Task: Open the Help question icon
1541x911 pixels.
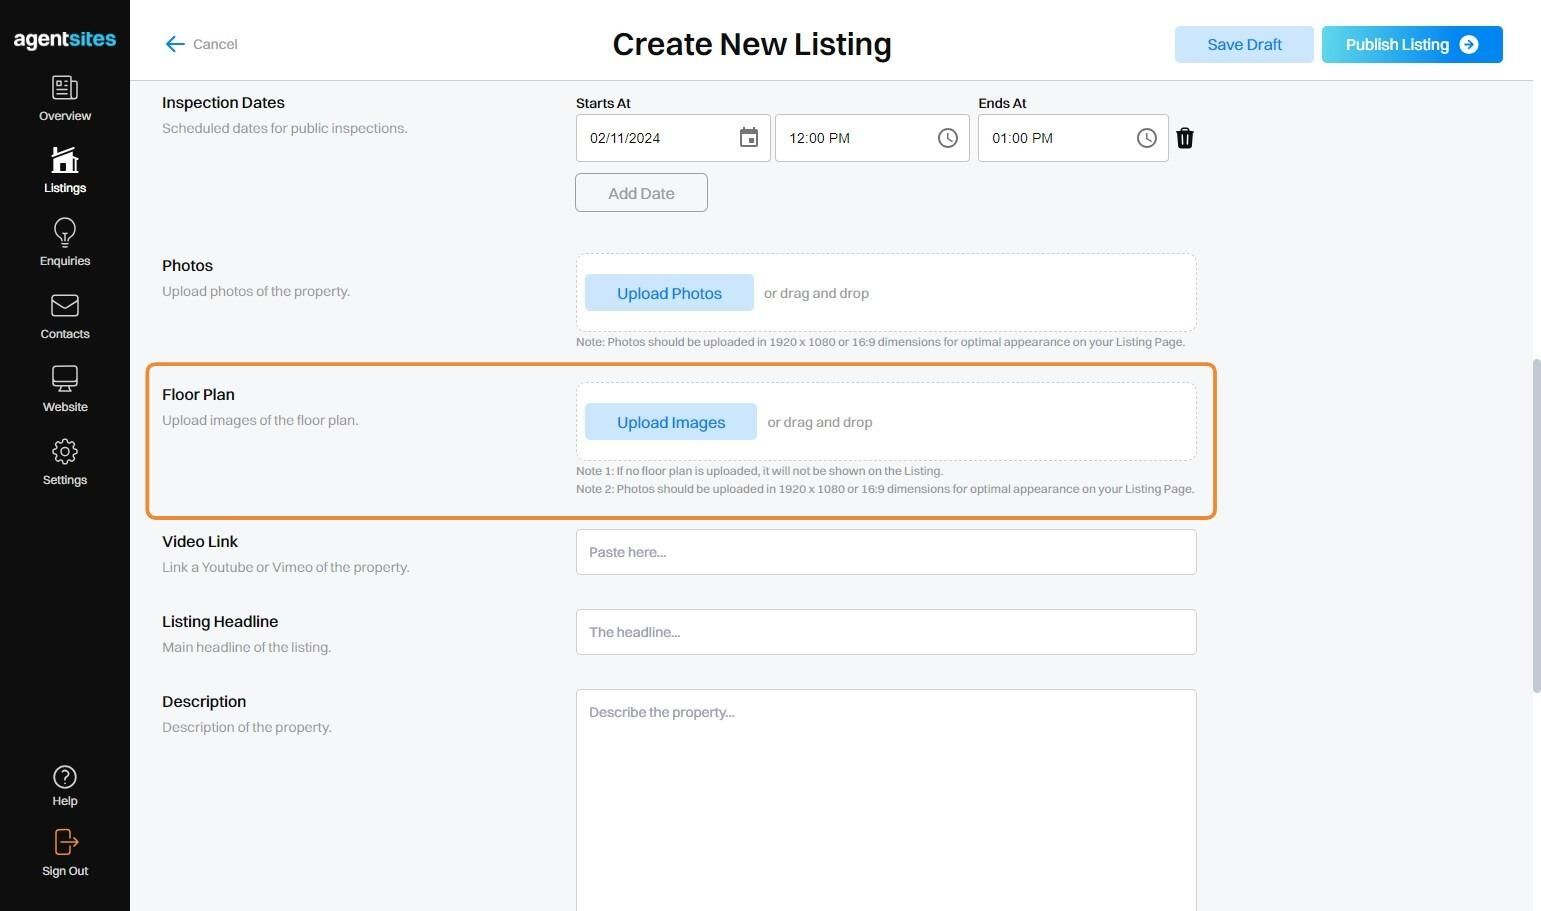Action: pos(65,777)
